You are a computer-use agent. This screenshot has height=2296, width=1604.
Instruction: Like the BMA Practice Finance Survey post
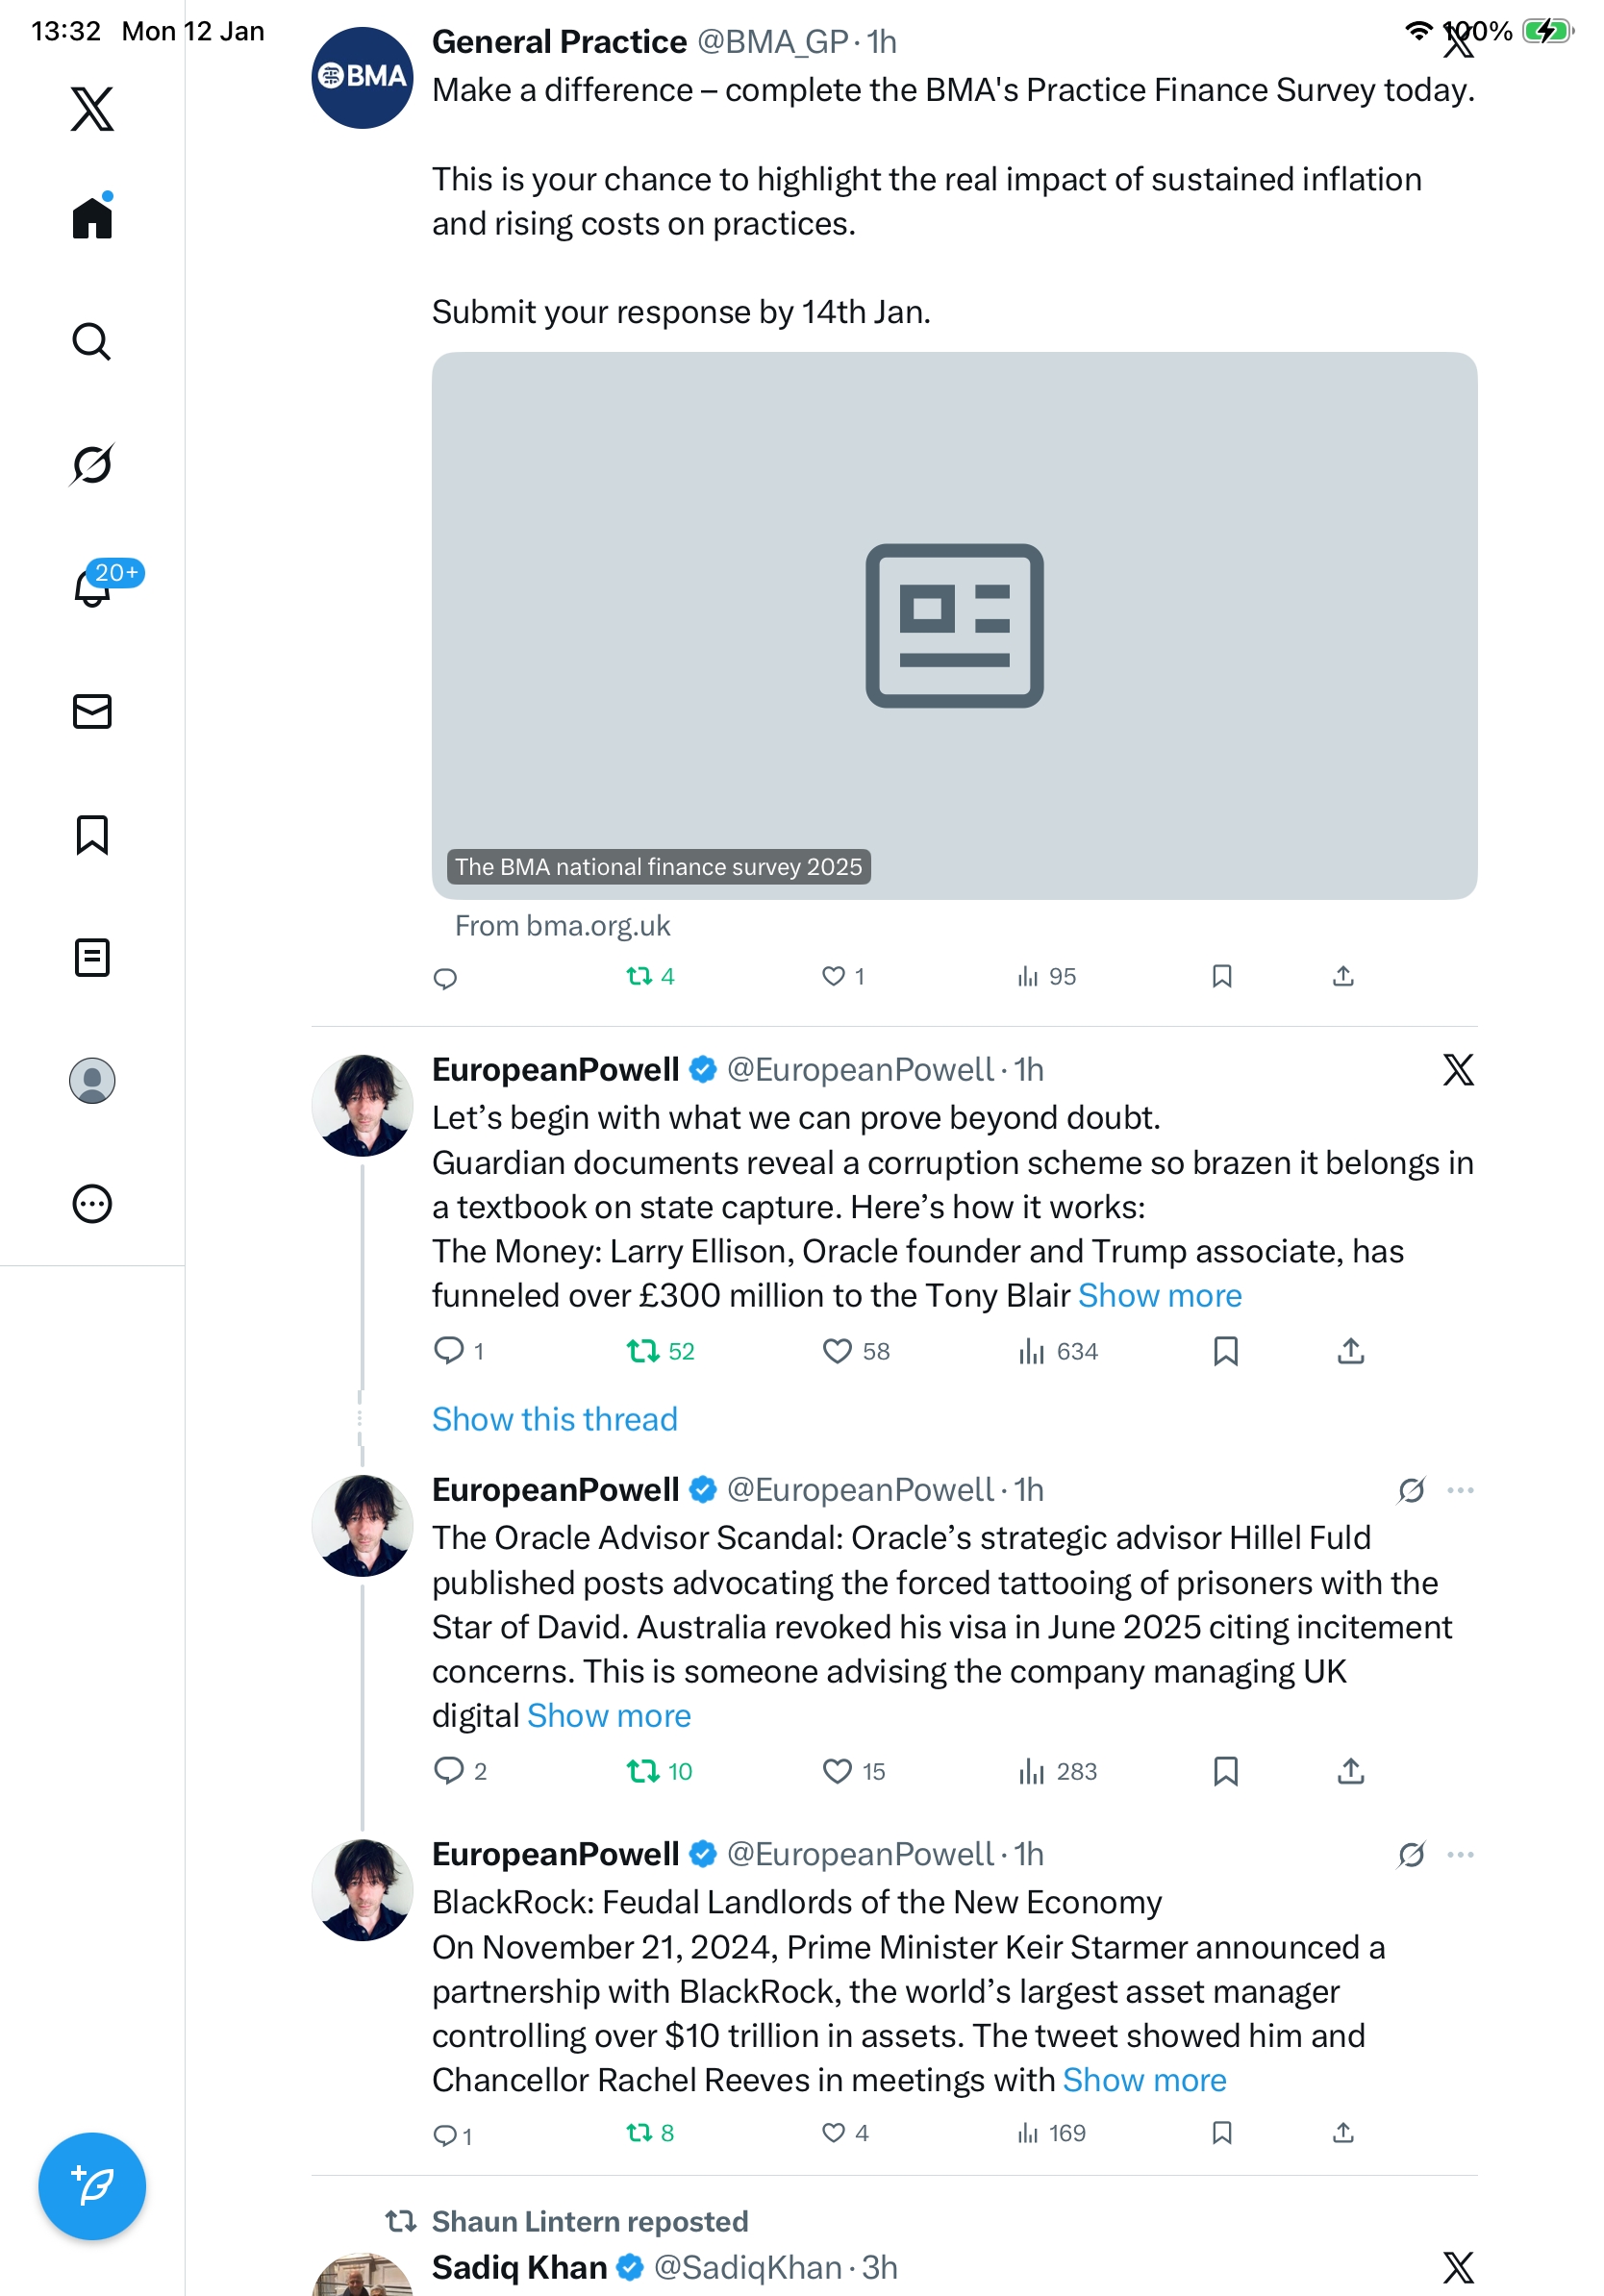coord(843,976)
